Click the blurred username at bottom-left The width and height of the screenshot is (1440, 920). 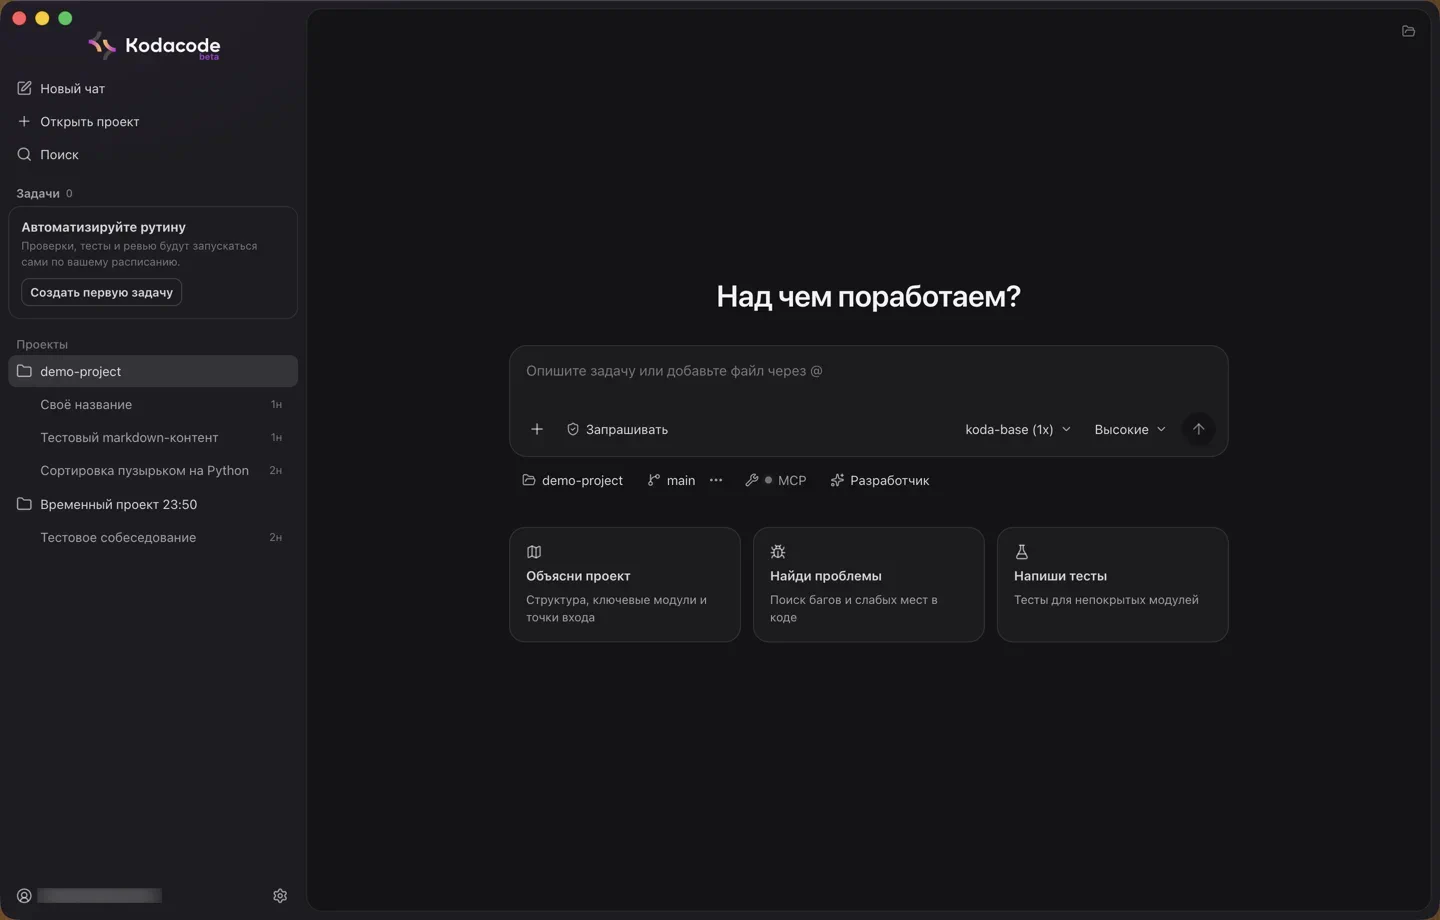click(99, 896)
